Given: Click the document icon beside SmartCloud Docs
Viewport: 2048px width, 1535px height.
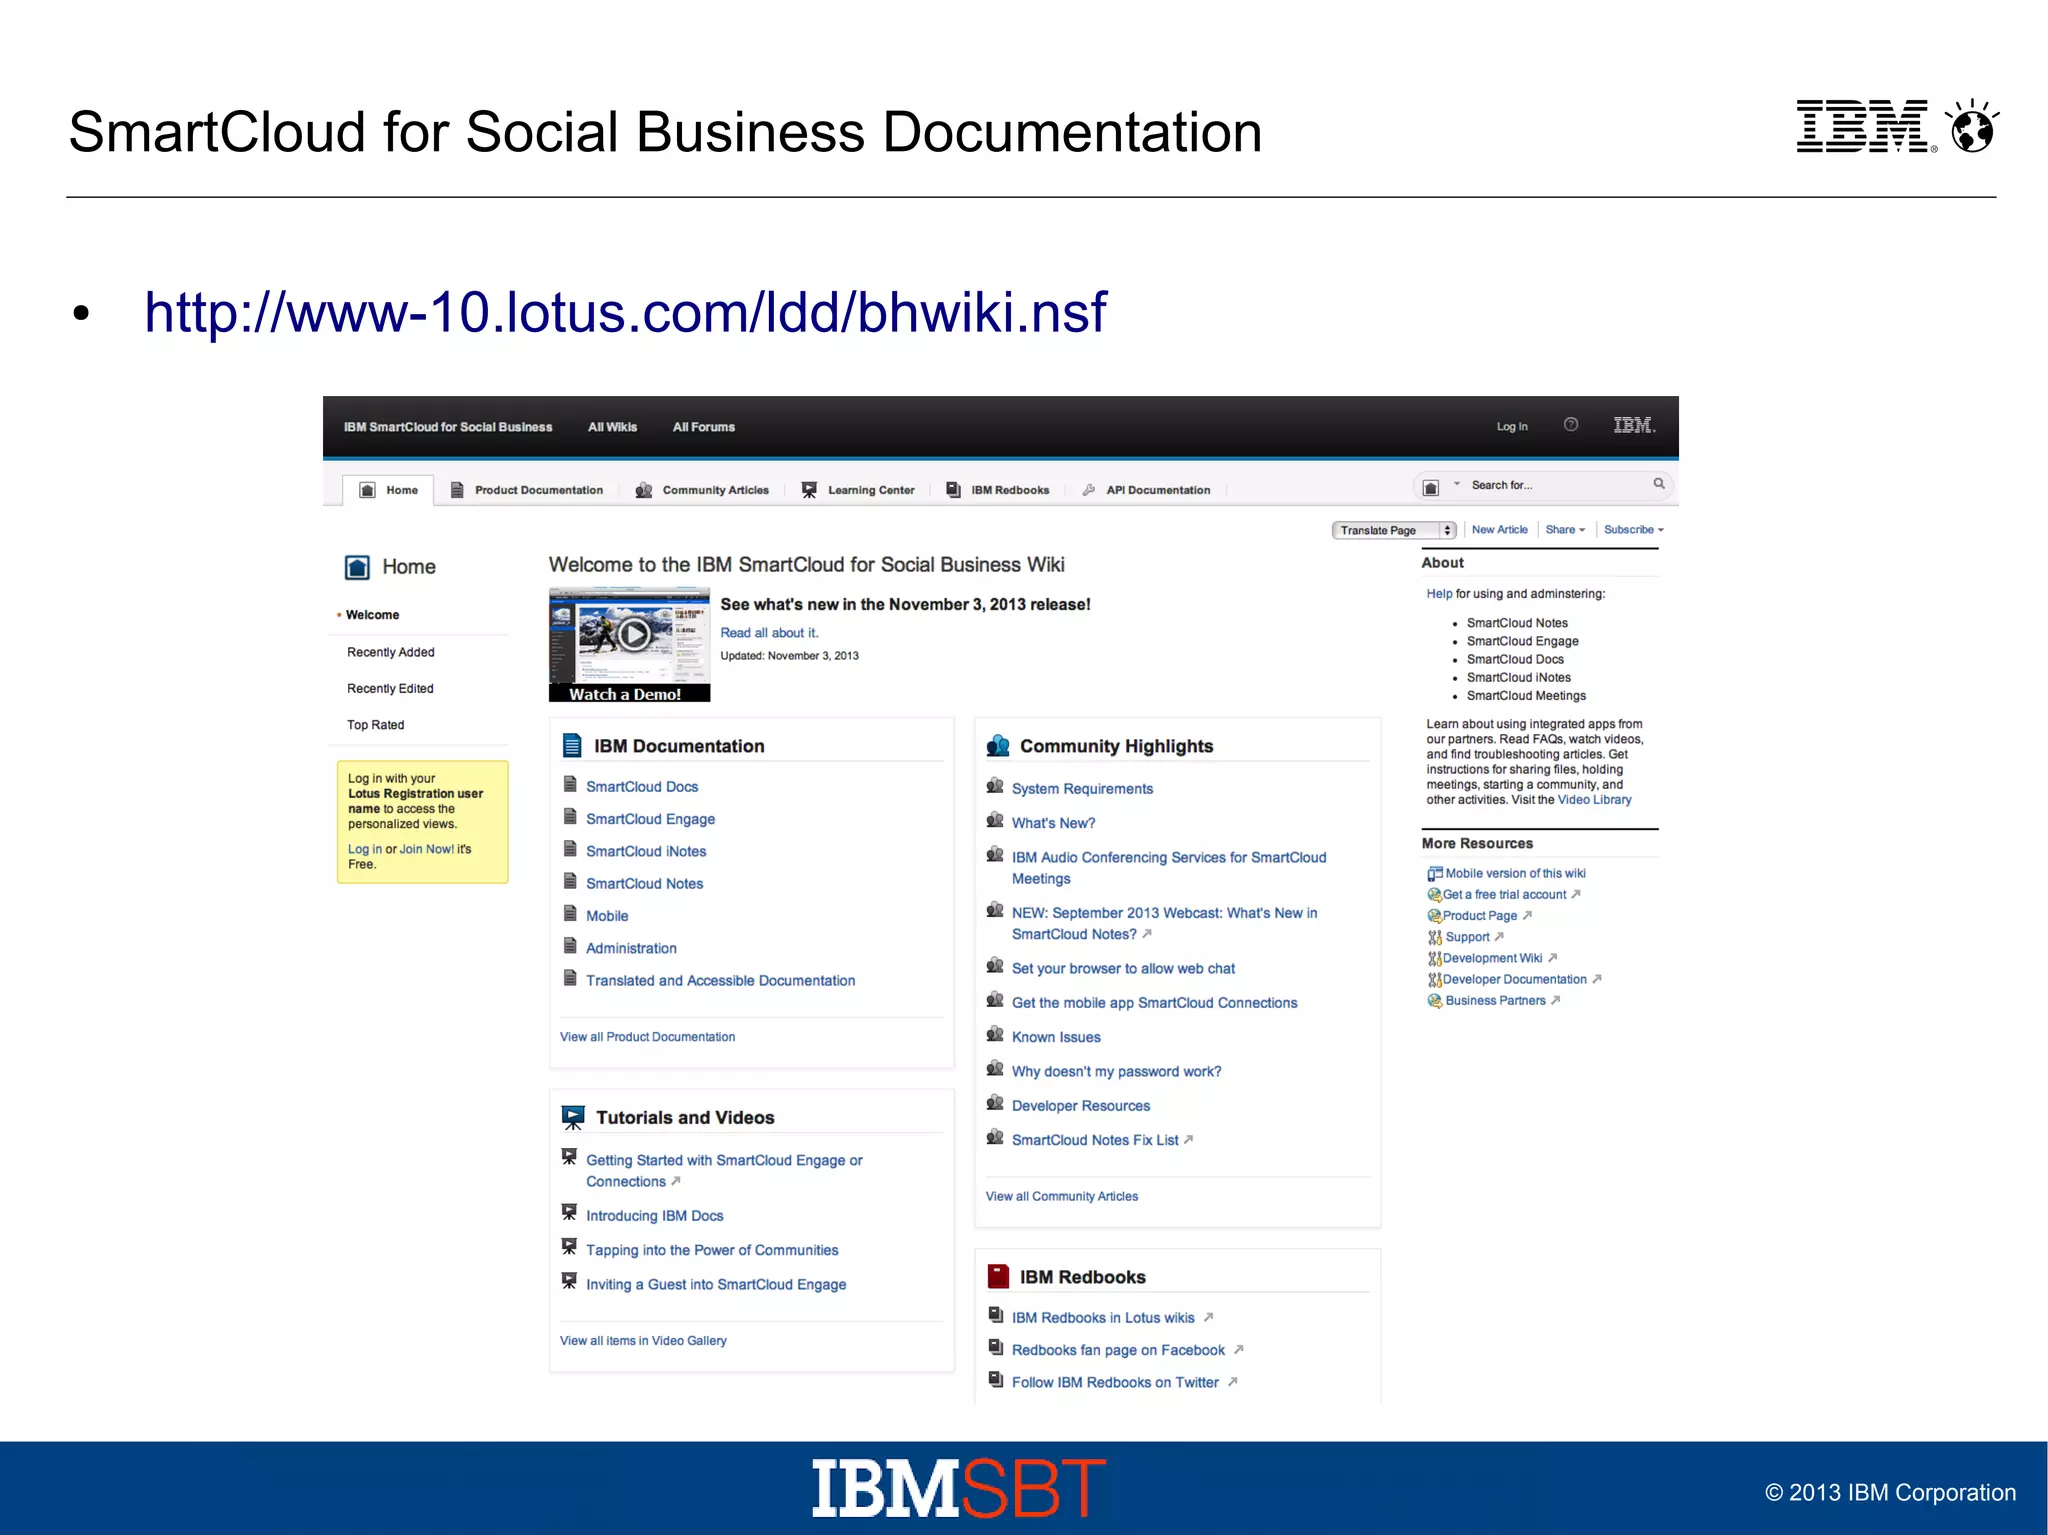Looking at the screenshot, I should click(570, 784).
